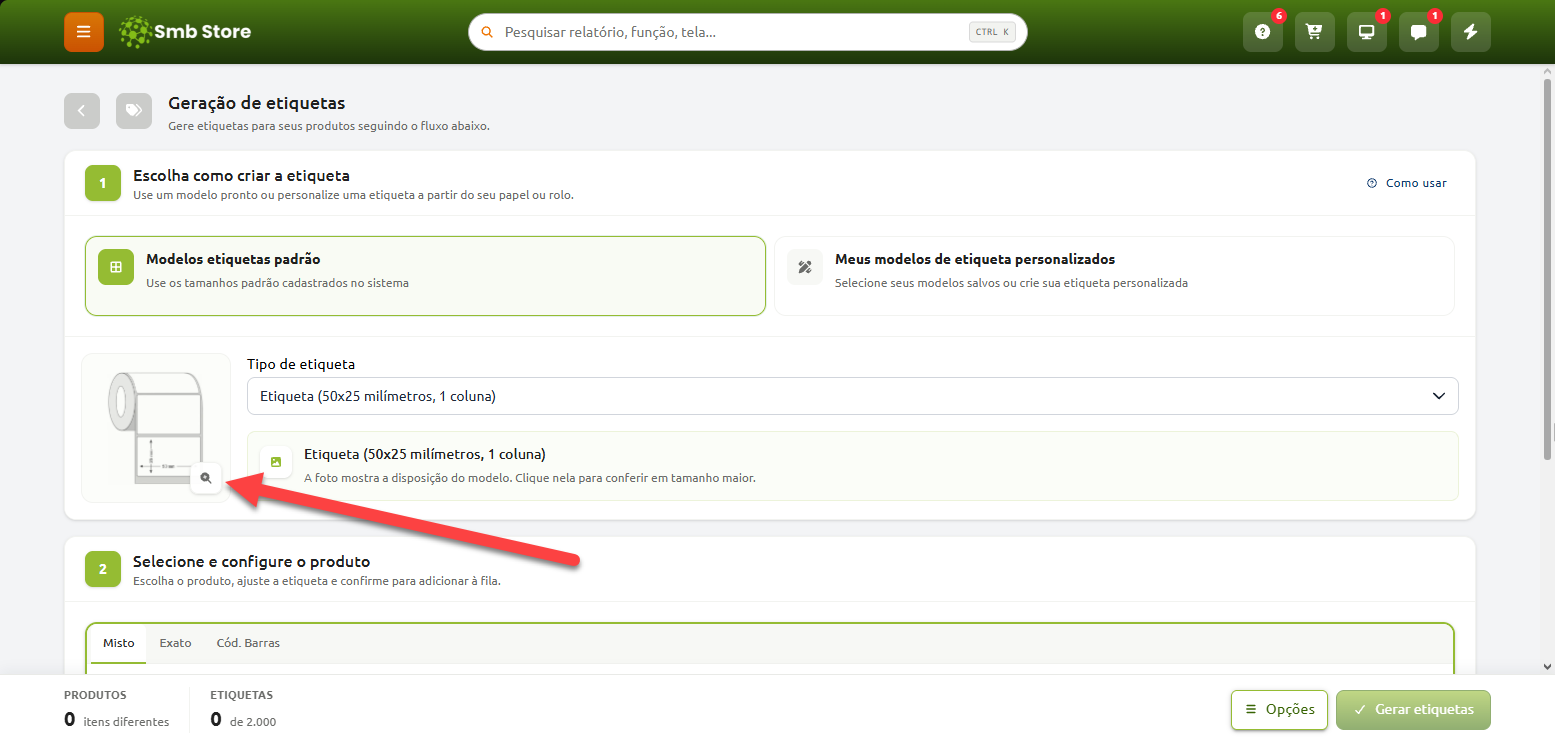Click the picture icon beside the Etiqueta description
The image size is (1555, 745).
click(276, 462)
